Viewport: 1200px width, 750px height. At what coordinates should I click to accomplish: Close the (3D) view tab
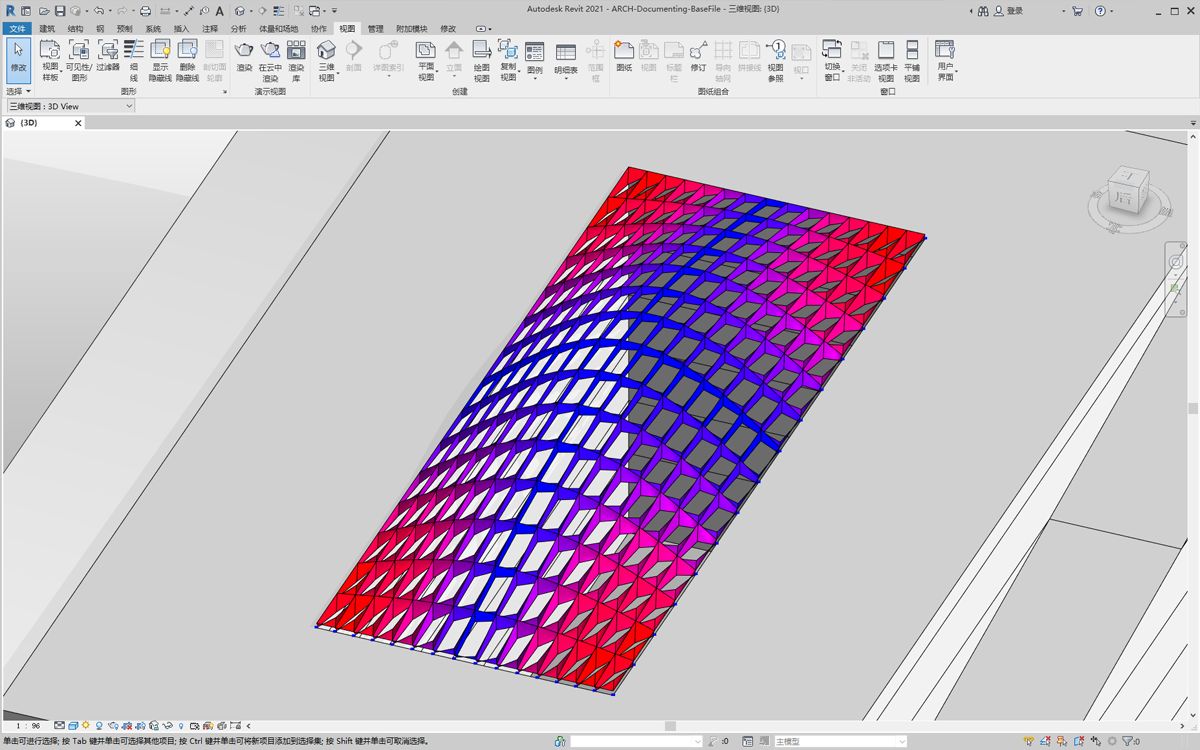click(78, 123)
